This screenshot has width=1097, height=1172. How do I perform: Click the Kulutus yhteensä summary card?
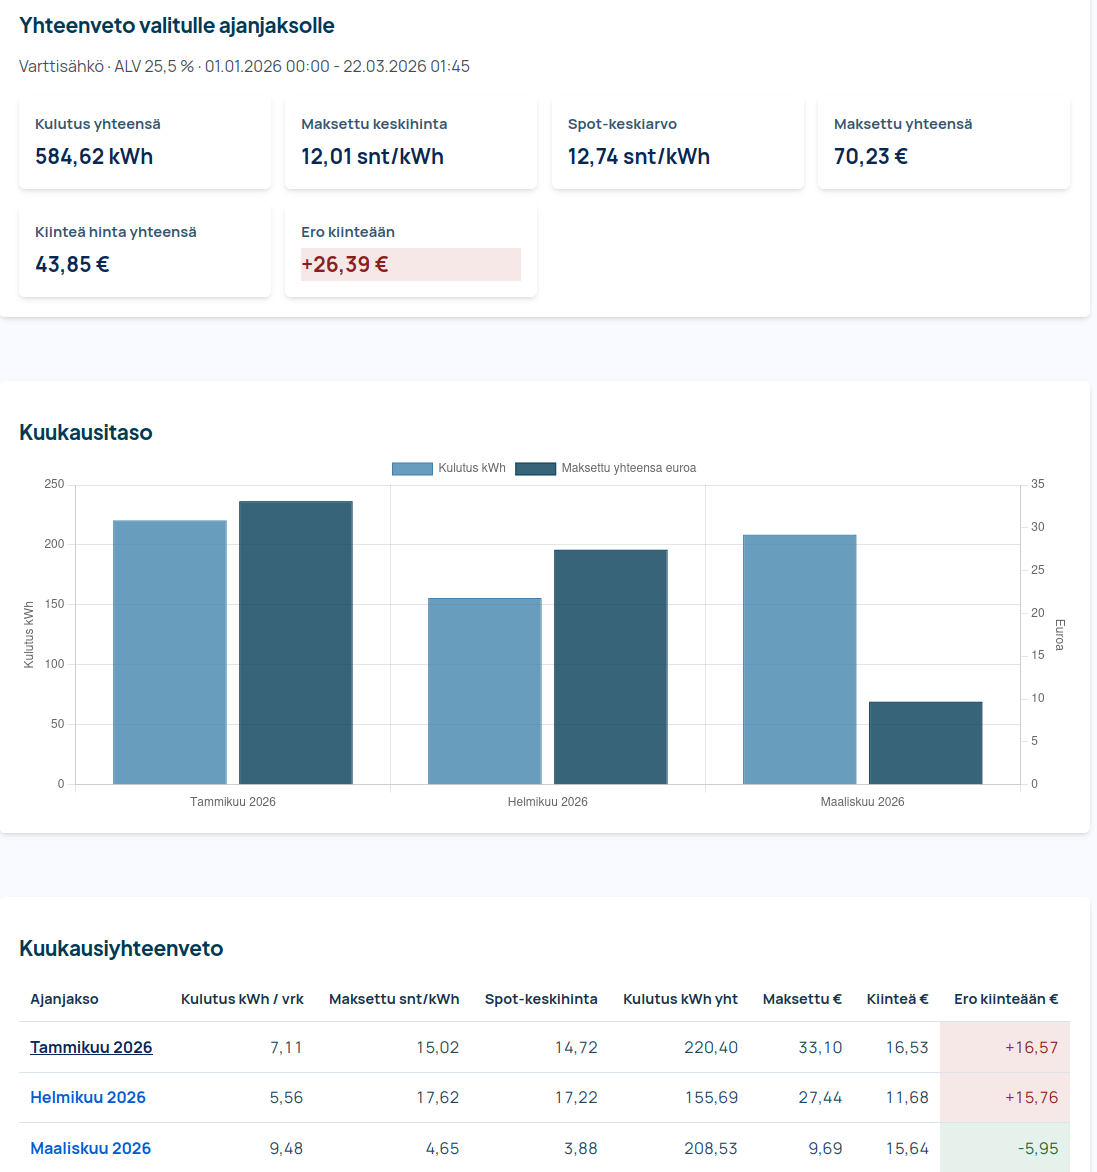[x=145, y=143]
